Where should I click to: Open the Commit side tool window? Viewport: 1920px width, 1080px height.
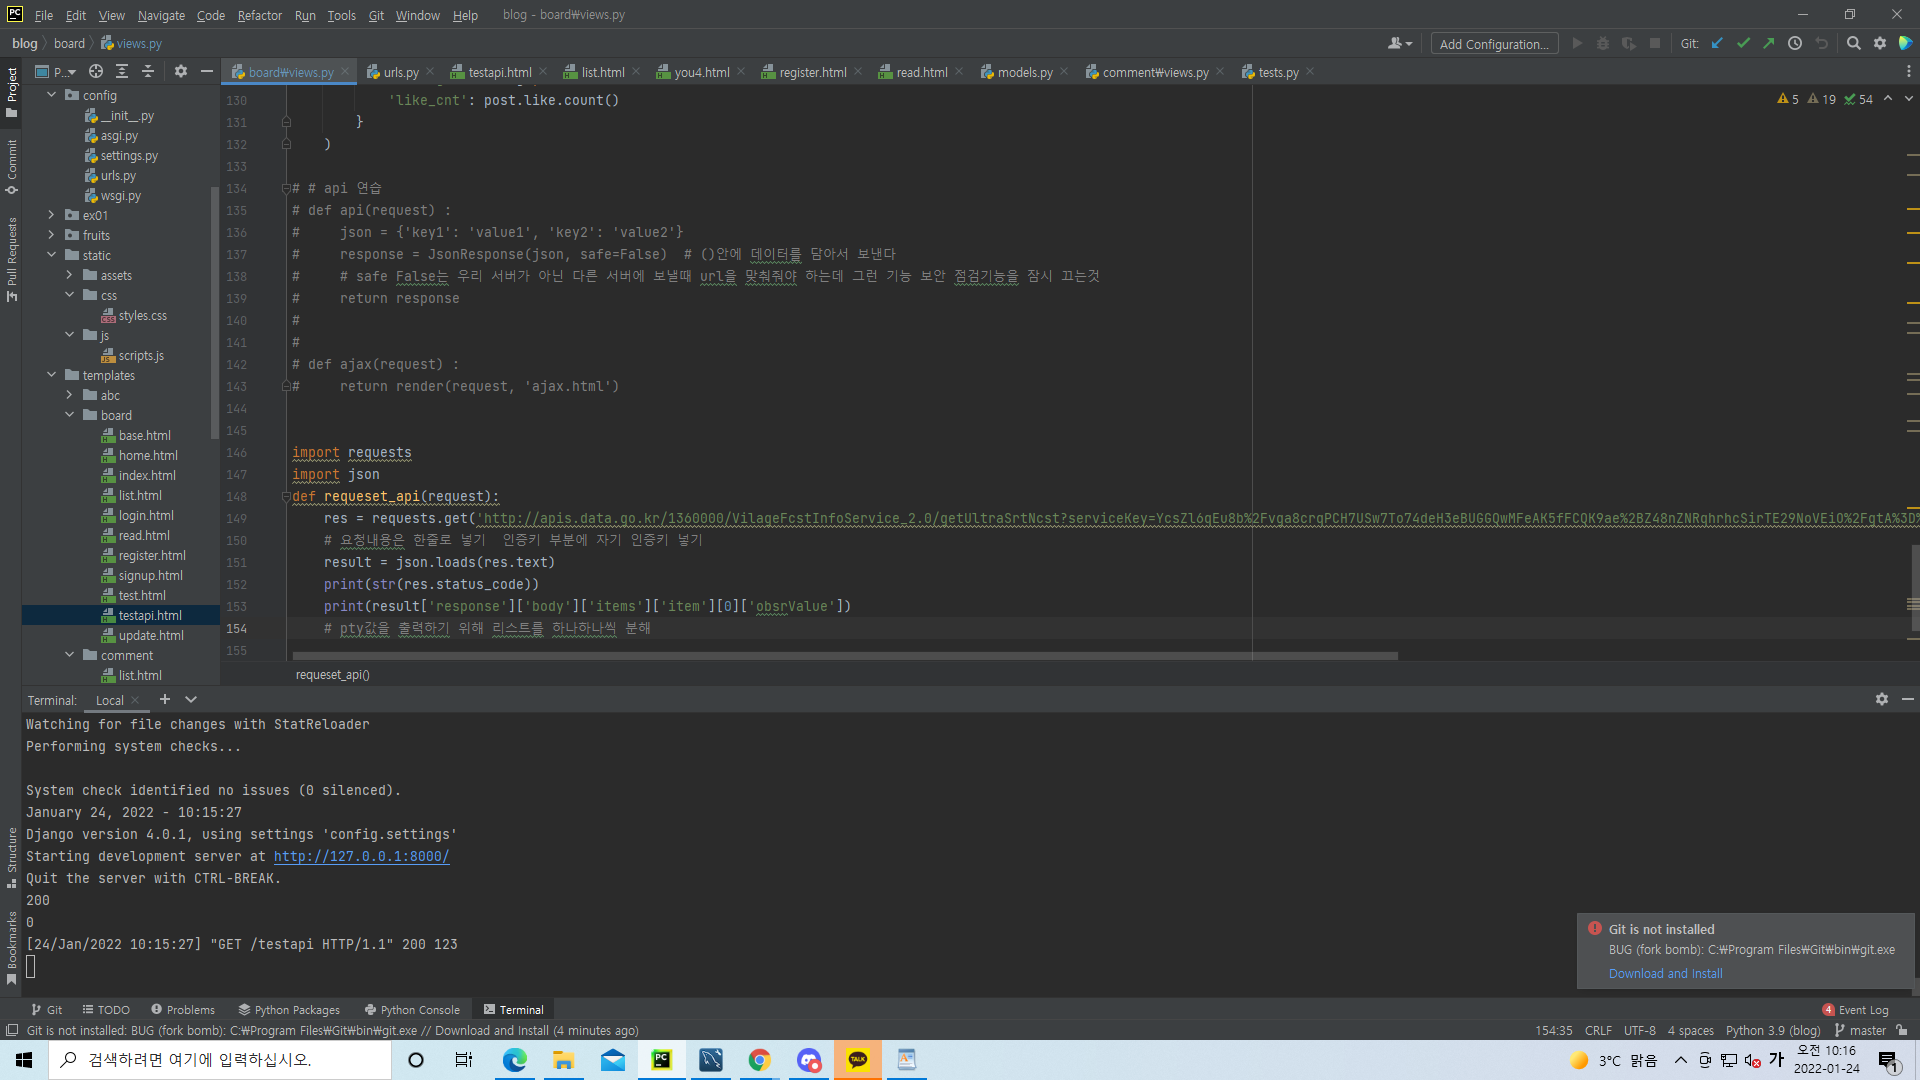[x=11, y=166]
